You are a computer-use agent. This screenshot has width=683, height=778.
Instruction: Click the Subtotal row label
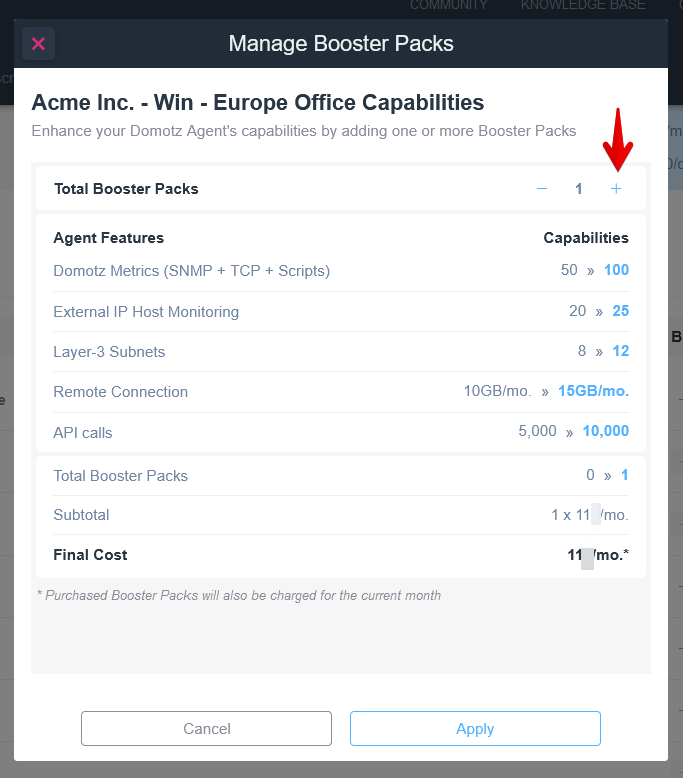tap(81, 515)
